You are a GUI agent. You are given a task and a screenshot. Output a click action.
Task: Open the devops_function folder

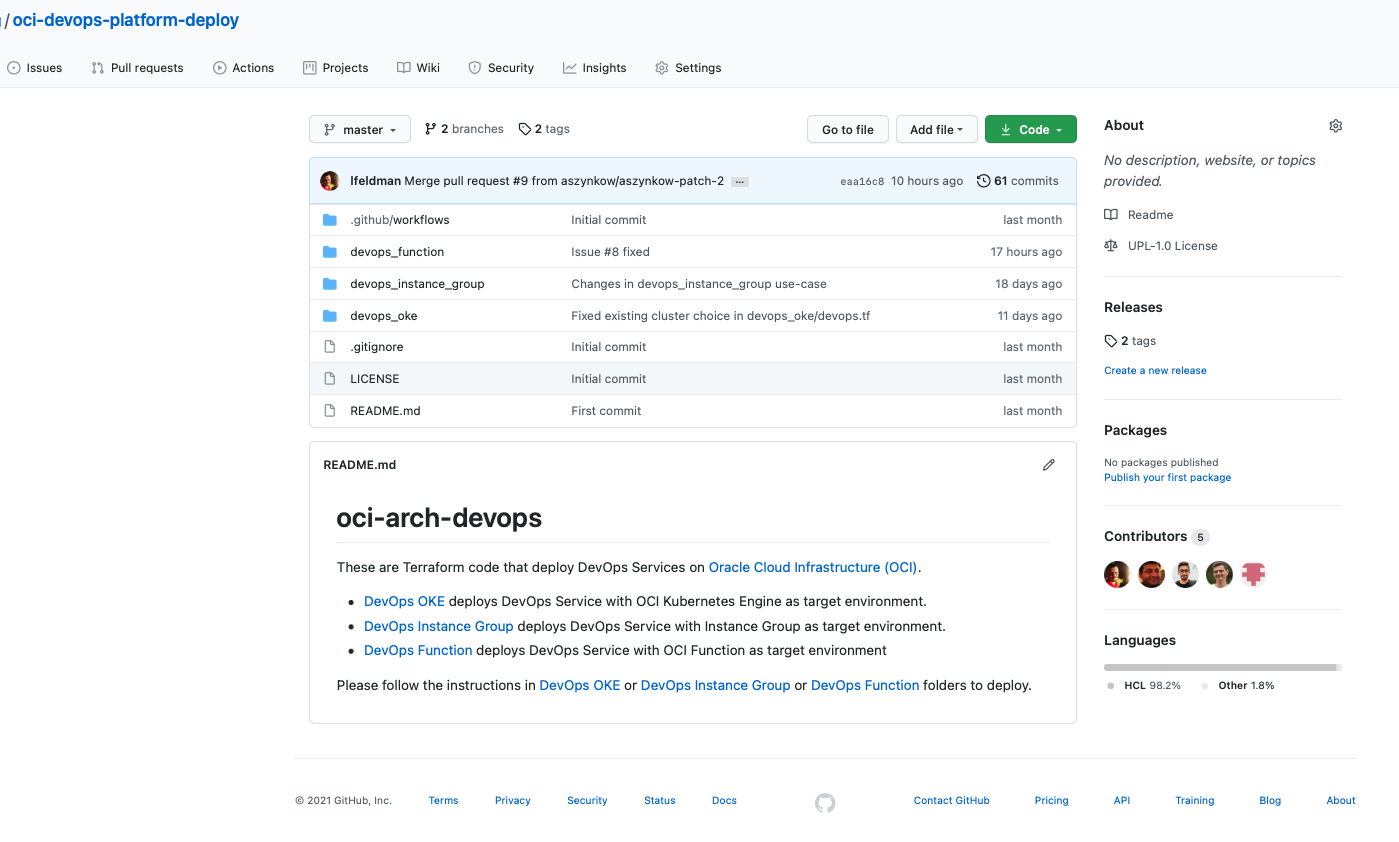coord(397,252)
